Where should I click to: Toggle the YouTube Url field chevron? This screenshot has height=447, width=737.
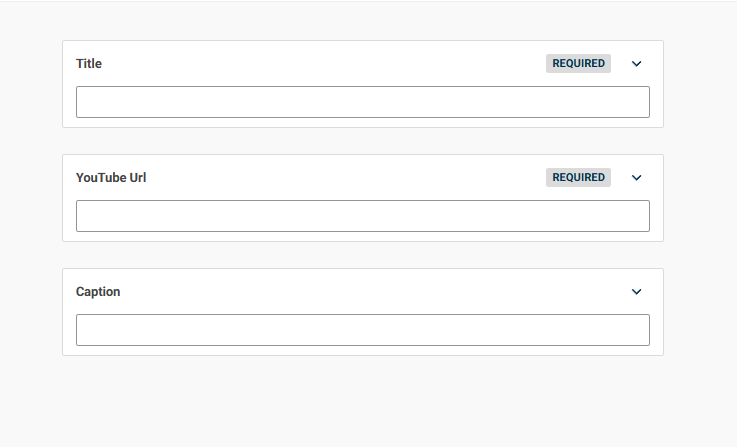pos(636,178)
